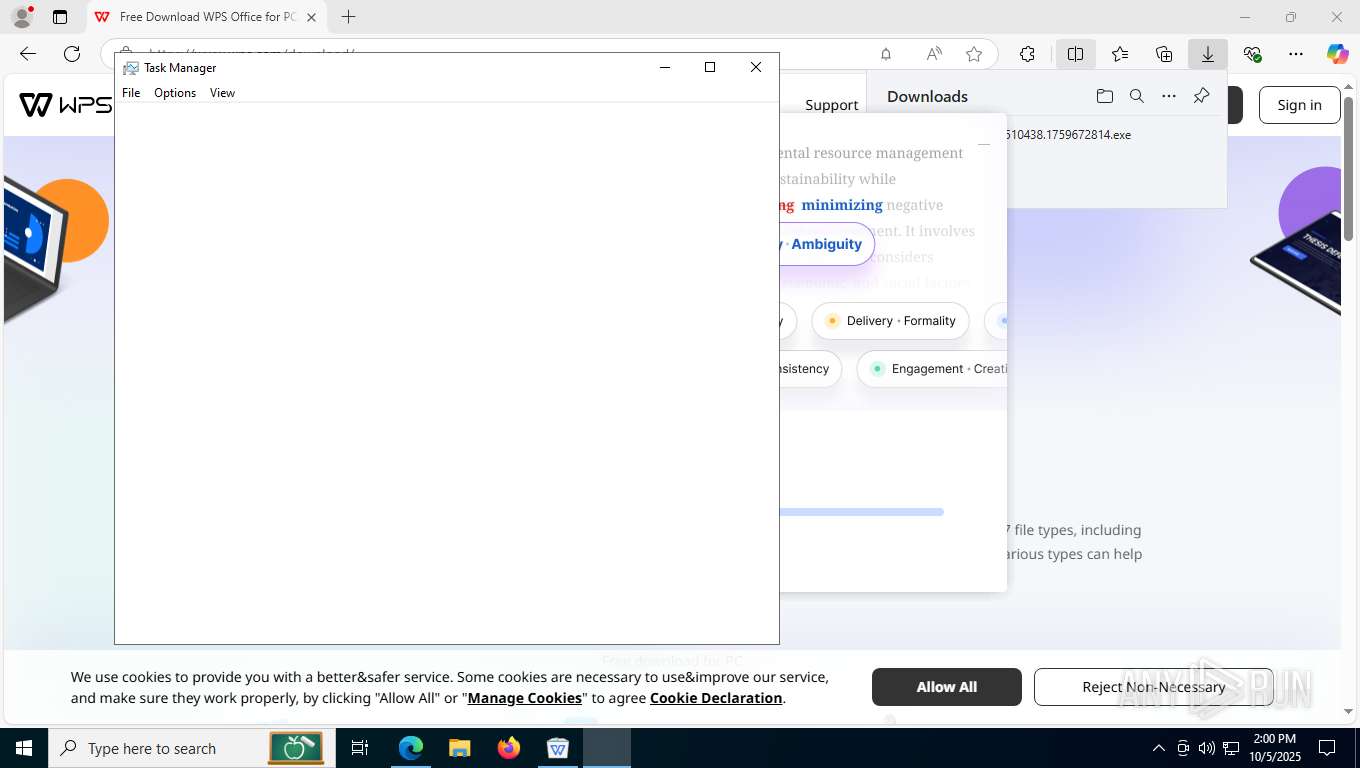Screen dimensions: 1360x768
Task: Click the volume icon in system tray
Action: click(x=1206, y=748)
